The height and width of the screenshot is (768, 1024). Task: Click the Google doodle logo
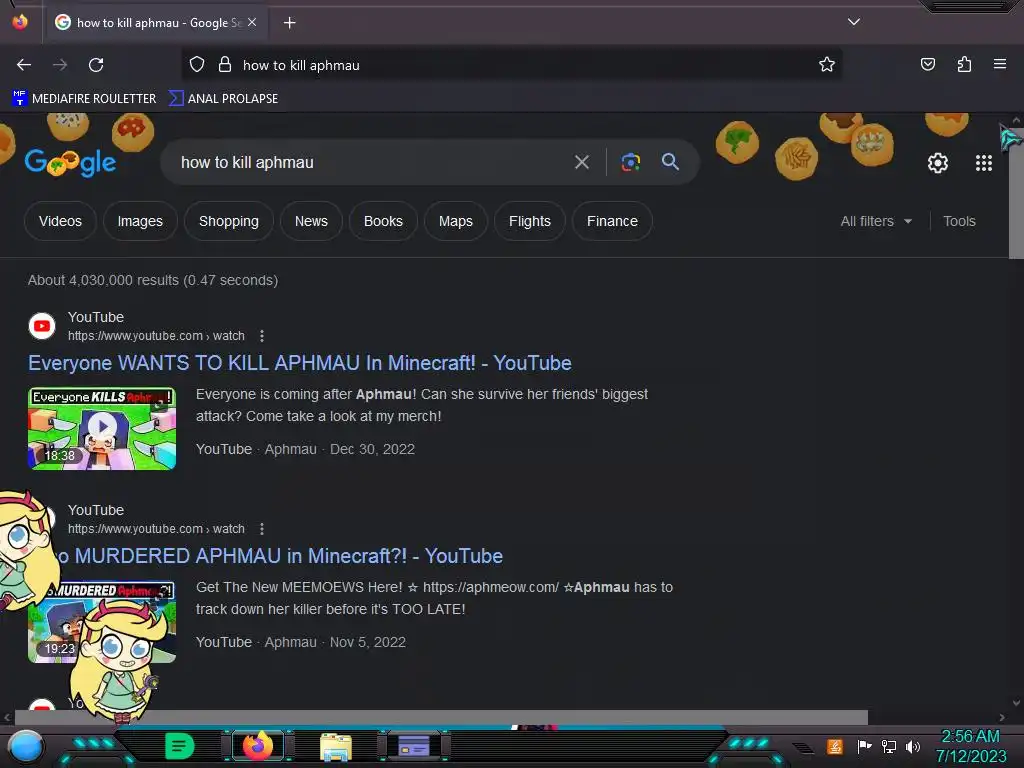71,162
